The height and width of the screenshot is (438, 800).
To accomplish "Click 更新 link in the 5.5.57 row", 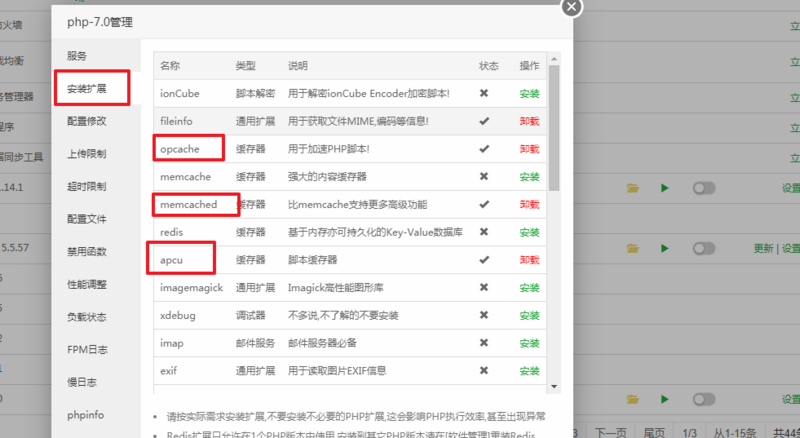I will [763, 249].
